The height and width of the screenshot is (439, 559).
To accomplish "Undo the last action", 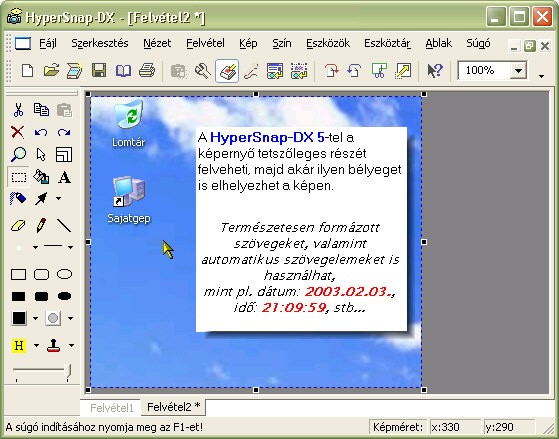I will [41, 132].
